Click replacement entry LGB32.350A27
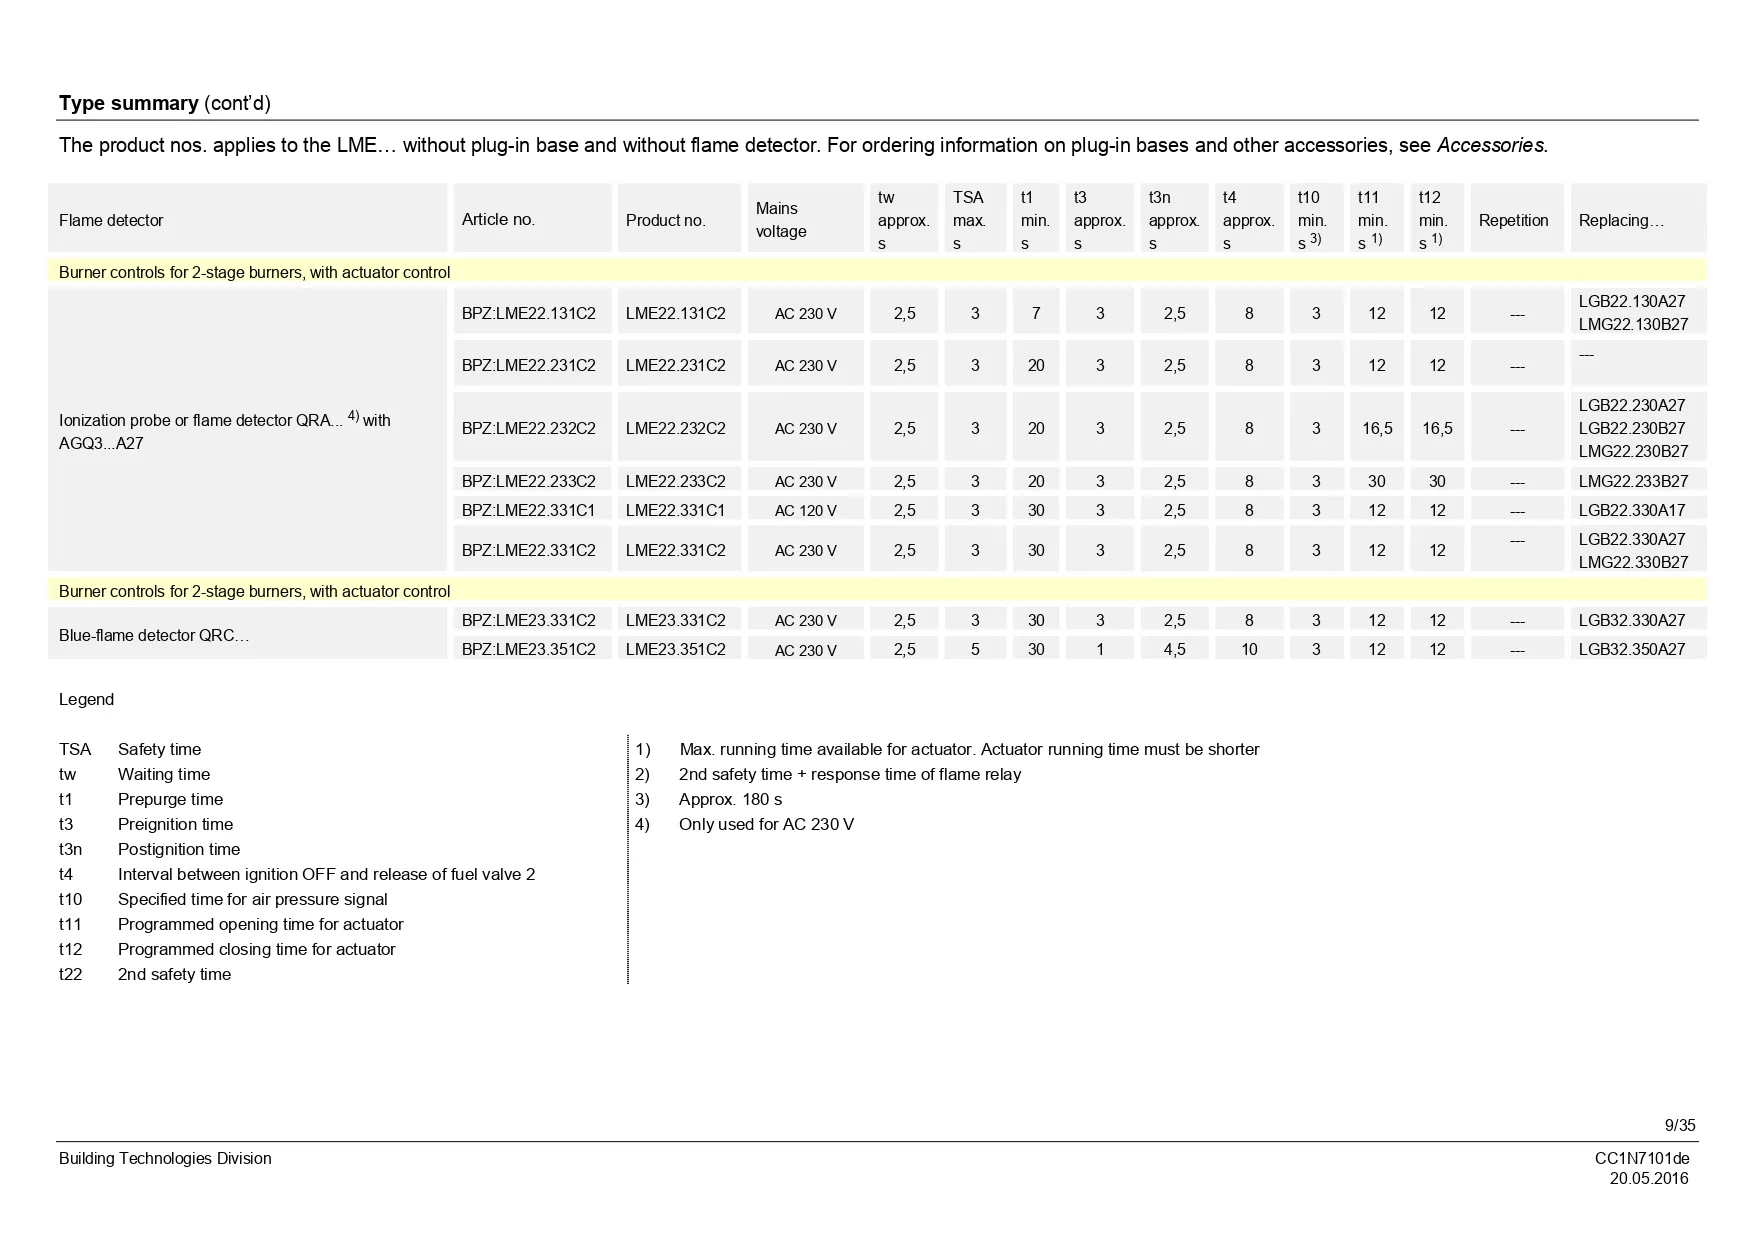 coord(1631,649)
